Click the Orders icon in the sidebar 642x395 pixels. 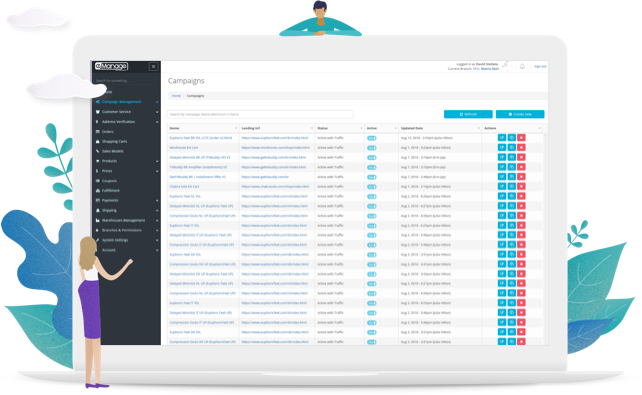coord(97,131)
